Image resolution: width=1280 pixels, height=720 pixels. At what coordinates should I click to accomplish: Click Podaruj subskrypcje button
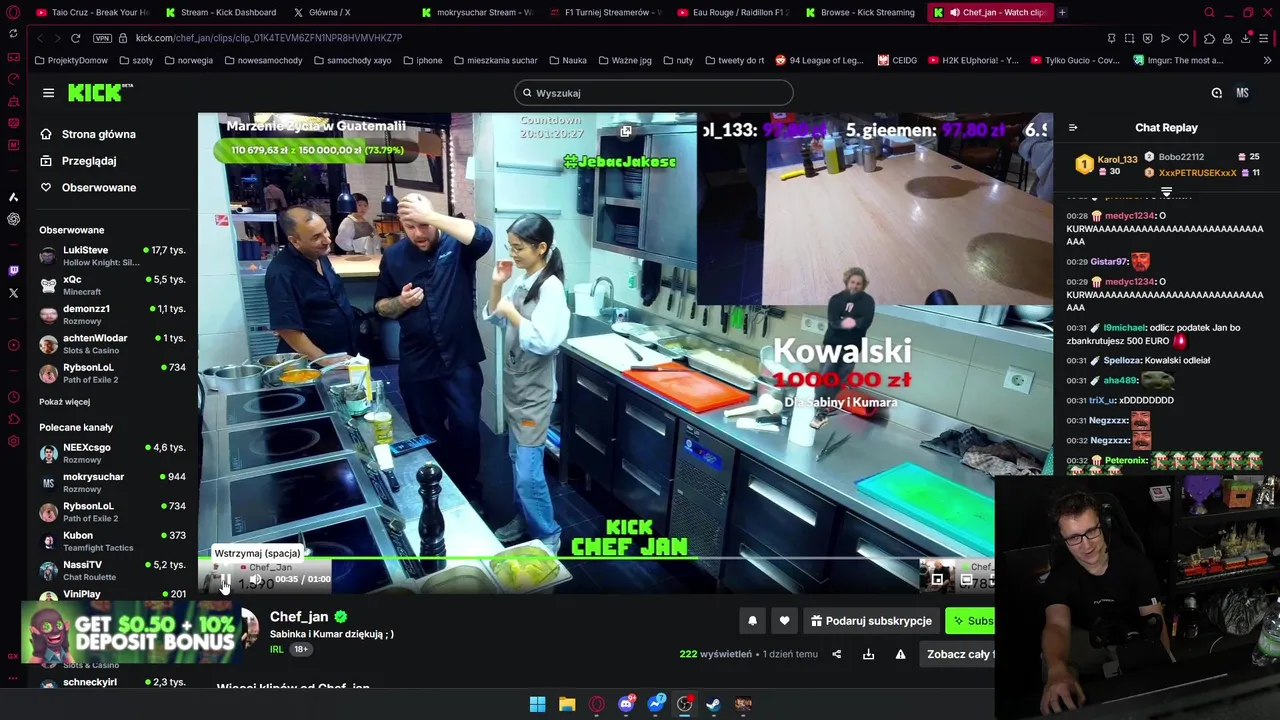click(x=871, y=621)
